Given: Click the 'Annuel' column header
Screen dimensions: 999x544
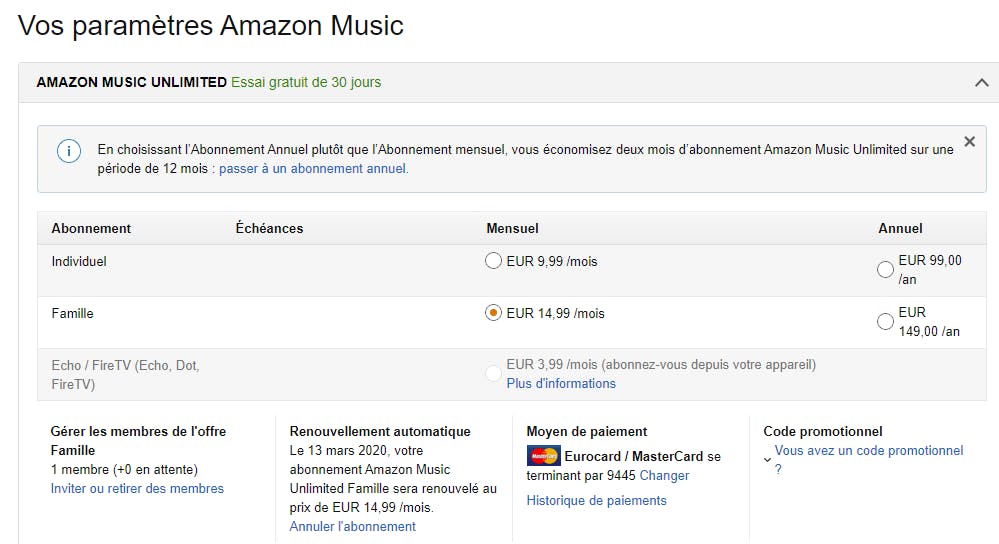Looking at the screenshot, I should point(900,228).
